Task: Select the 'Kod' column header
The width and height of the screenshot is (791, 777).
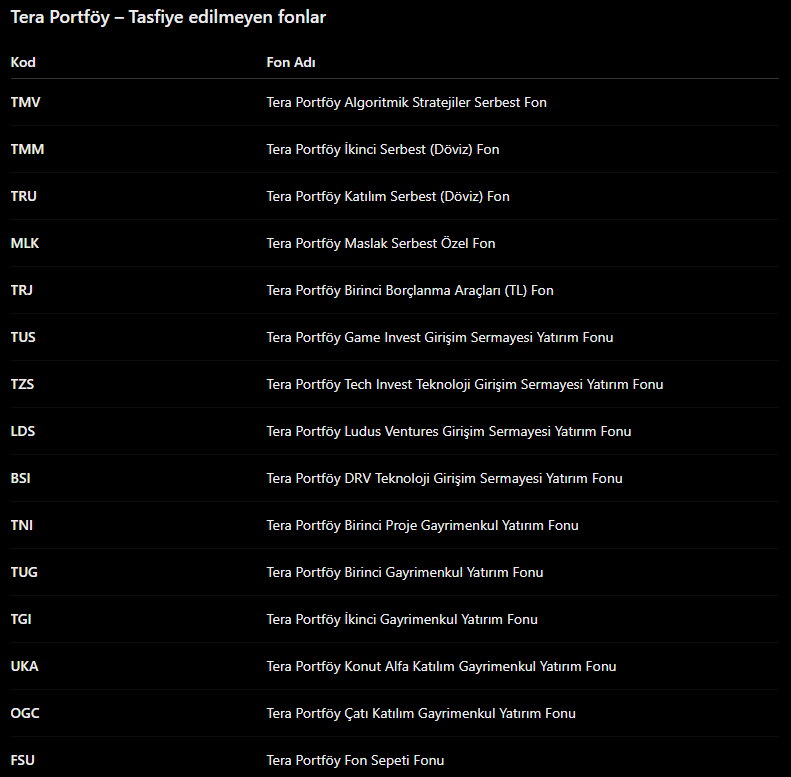Action: click(x=23, y=63)
